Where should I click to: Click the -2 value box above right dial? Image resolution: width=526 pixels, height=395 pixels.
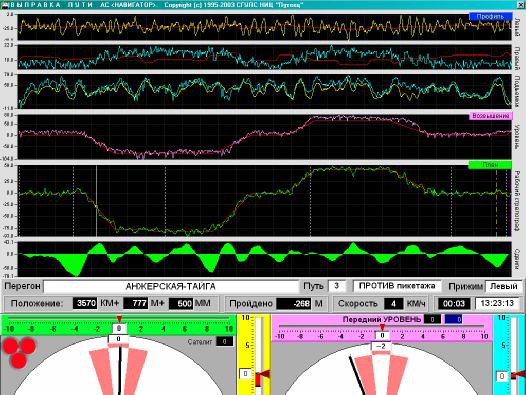tap(381, 346)
